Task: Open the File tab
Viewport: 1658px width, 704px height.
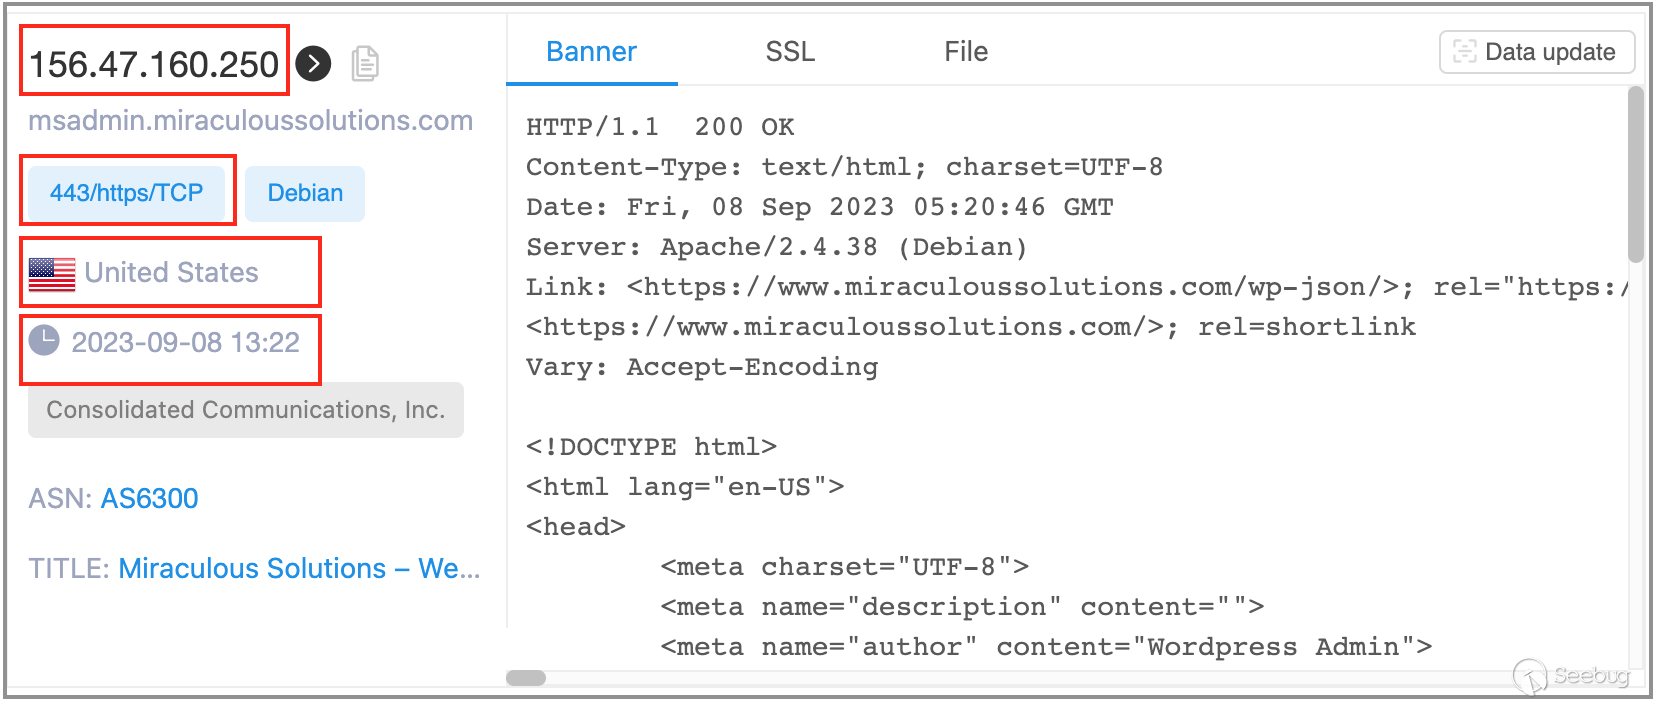Action: coord(966,52)
